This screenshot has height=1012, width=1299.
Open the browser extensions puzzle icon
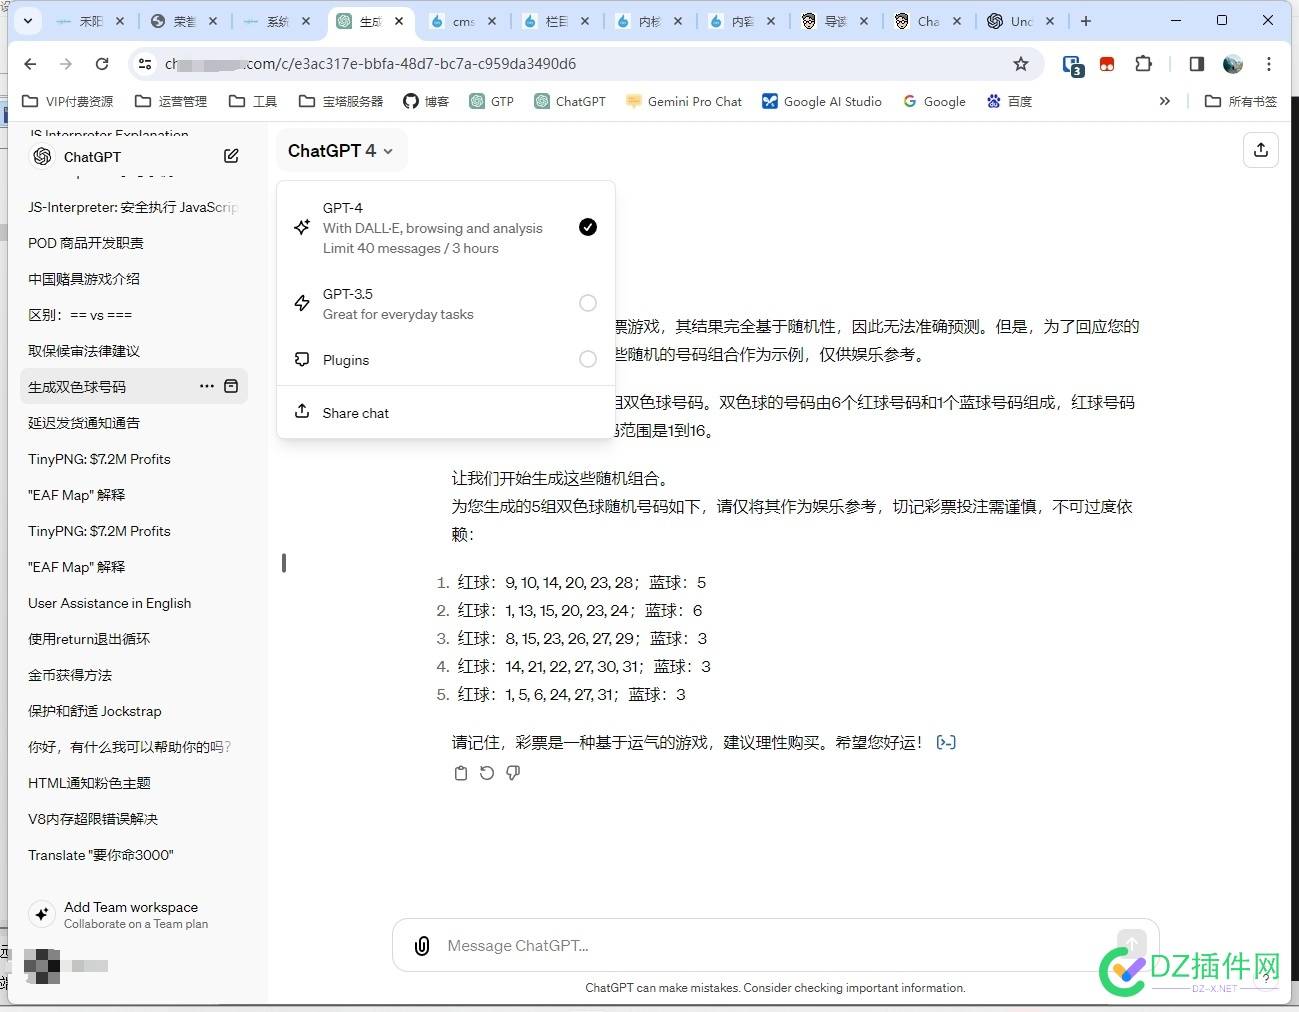(x=1144, y=64)
